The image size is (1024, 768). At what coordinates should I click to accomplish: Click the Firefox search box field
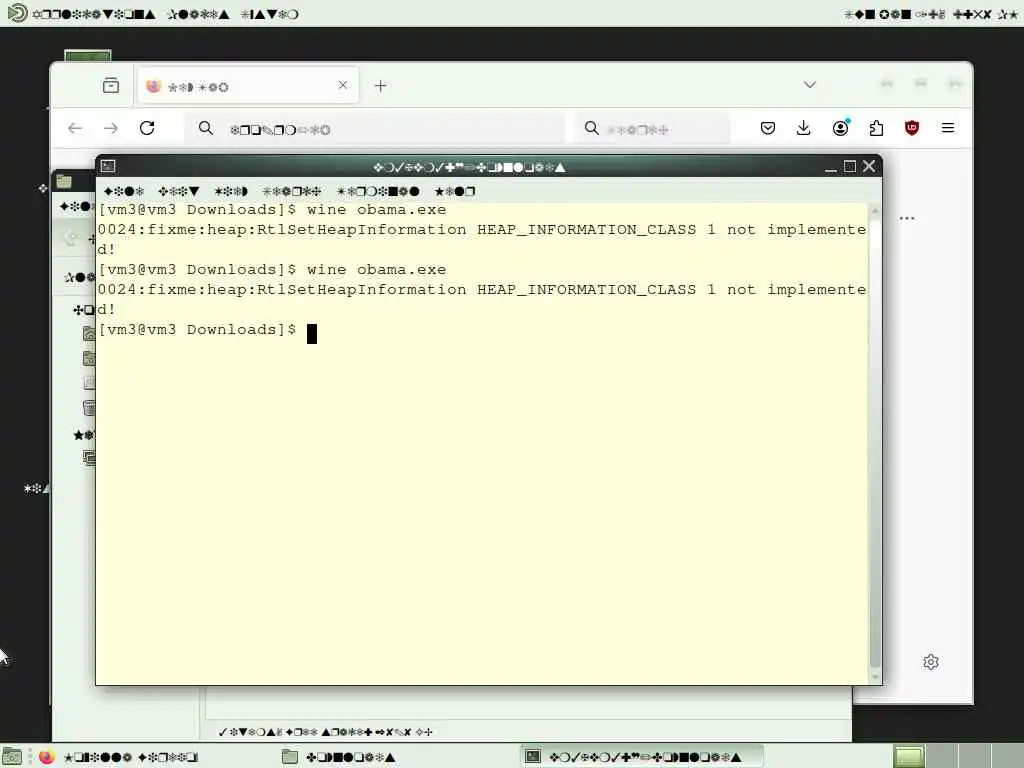[x=652, y=129]
